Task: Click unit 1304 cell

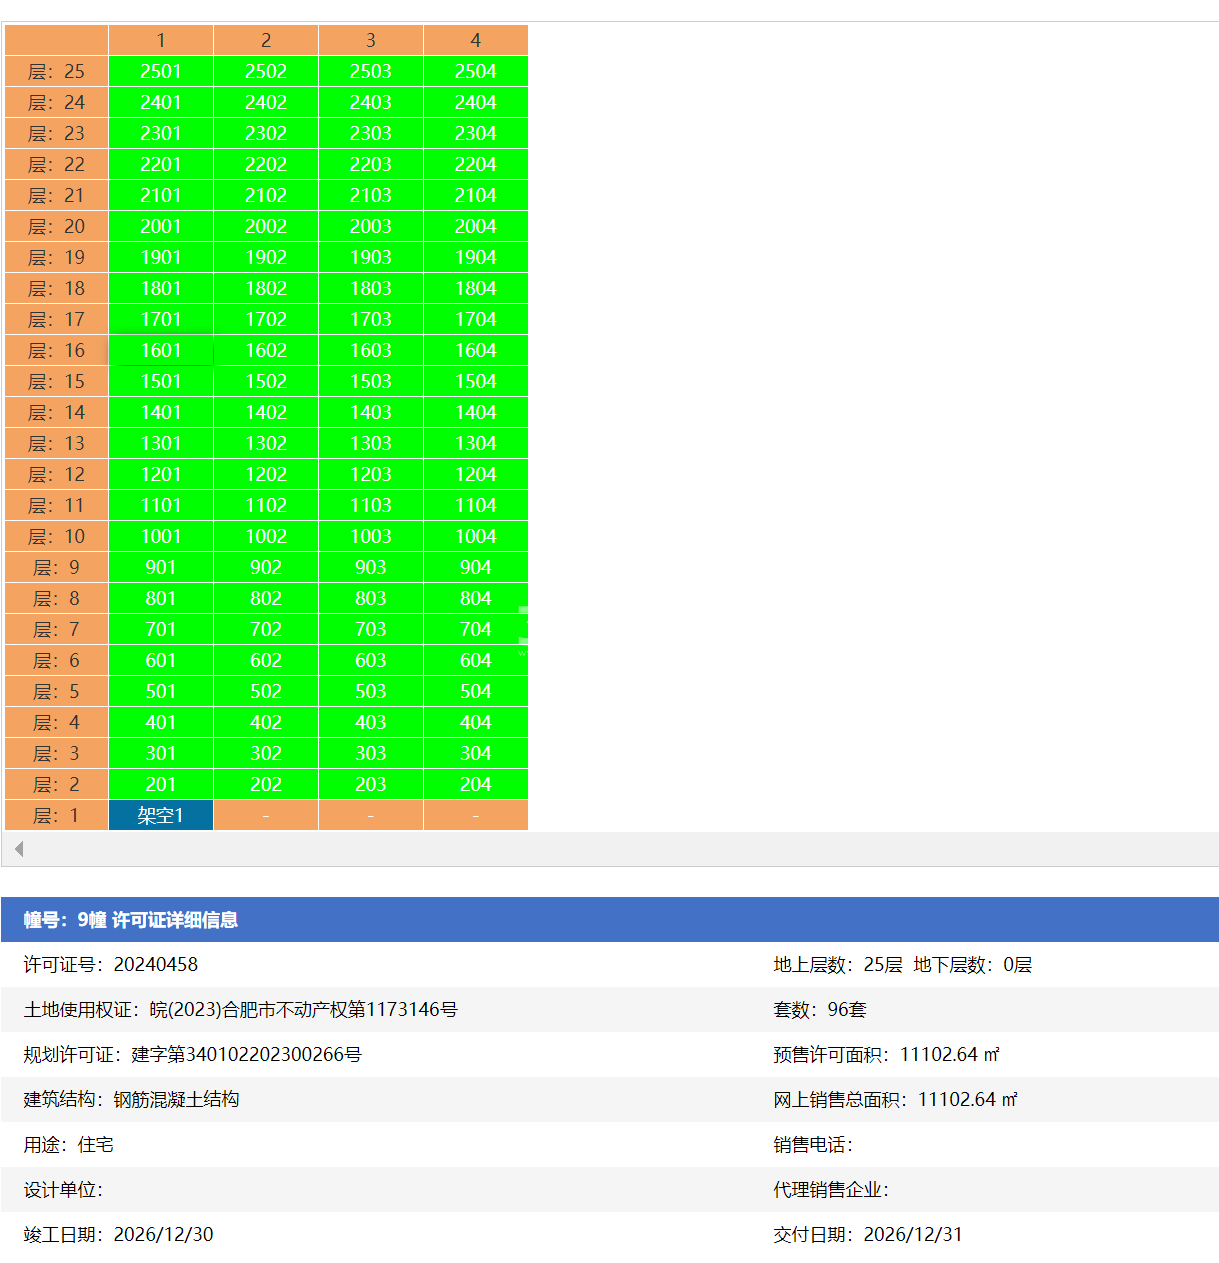Action: pyautogui.click(x=475, y=443)
